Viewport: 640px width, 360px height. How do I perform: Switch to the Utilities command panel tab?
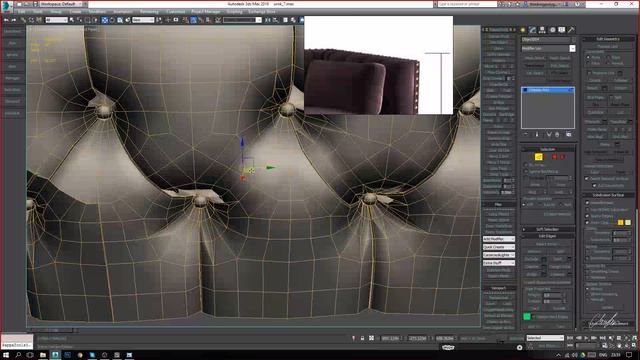pos(571,30)
